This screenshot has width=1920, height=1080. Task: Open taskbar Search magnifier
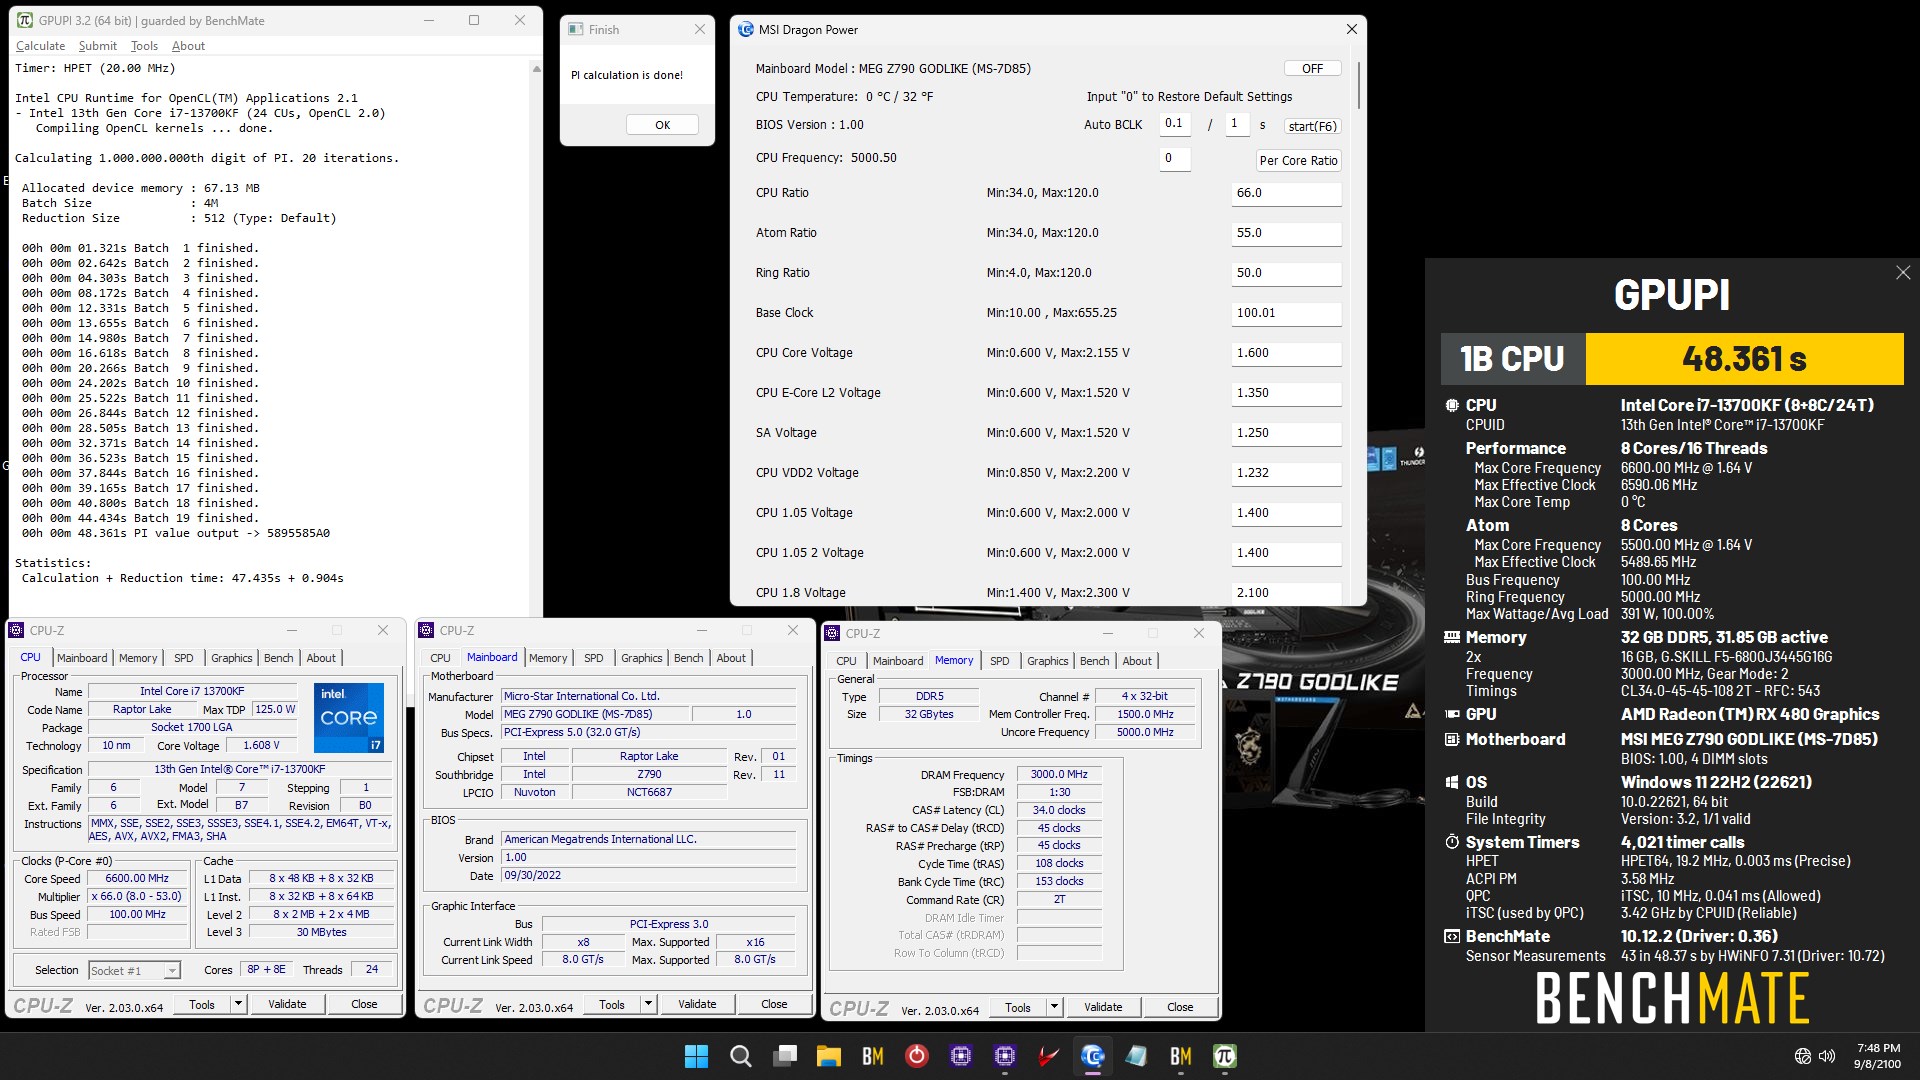coord(740,1056)
